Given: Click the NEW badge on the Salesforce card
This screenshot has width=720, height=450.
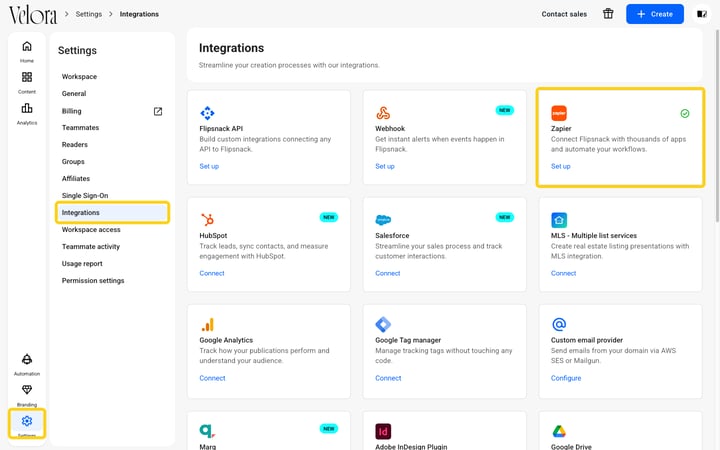Looking at the screenshot, I should click(505, 217).
